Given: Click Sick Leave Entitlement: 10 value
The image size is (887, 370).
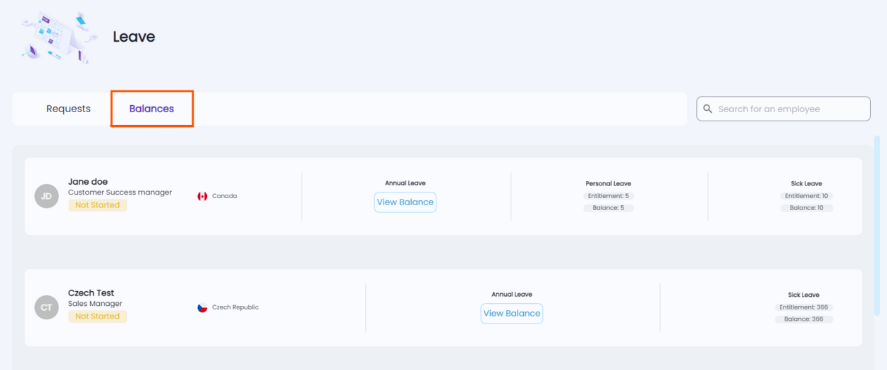Looking at the screenshot, I should pyautogui.click(x=806, y=196).
